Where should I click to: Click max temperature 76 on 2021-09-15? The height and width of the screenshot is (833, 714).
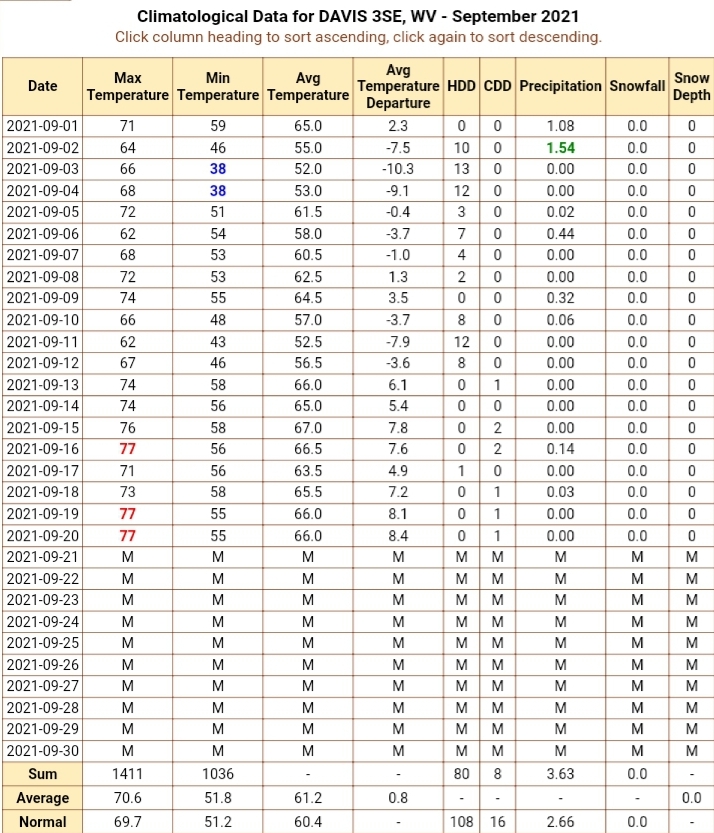[x=128, y=428]
